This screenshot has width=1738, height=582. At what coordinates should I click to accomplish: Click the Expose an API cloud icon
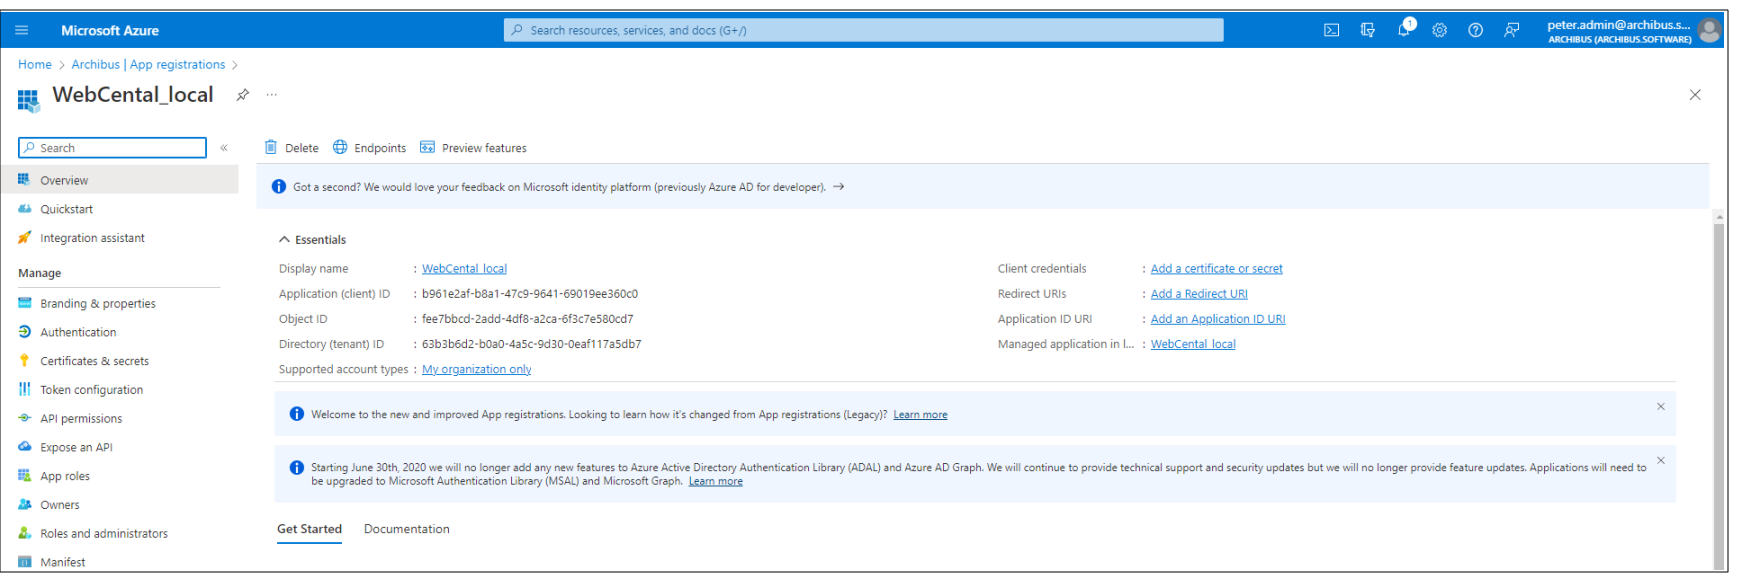tap(24, 447)
